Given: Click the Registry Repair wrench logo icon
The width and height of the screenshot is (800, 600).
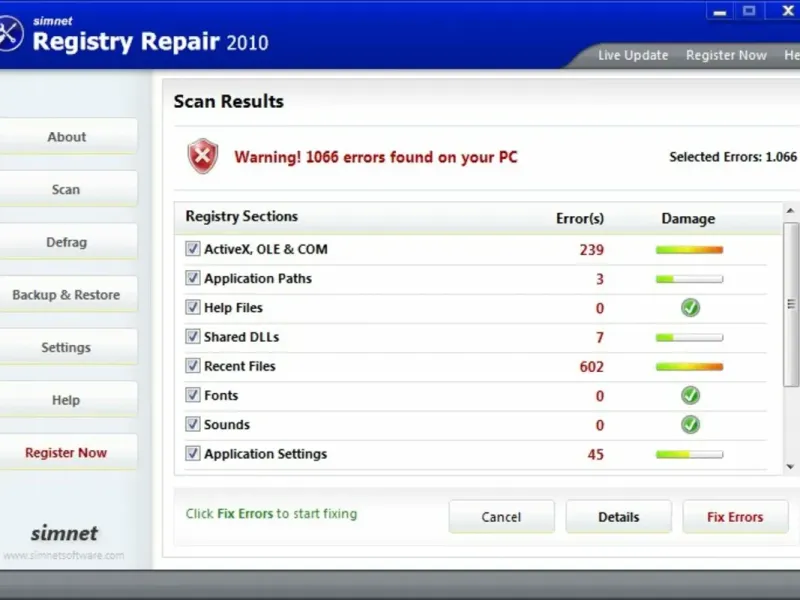Looking at the screenshot, I should [9, 34].
